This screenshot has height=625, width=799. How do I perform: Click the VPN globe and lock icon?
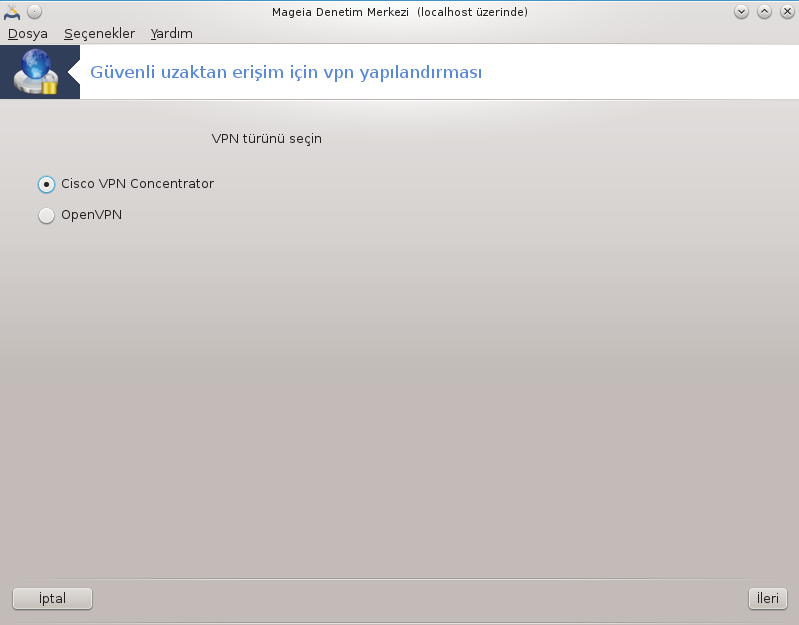[x=36, y=72]
